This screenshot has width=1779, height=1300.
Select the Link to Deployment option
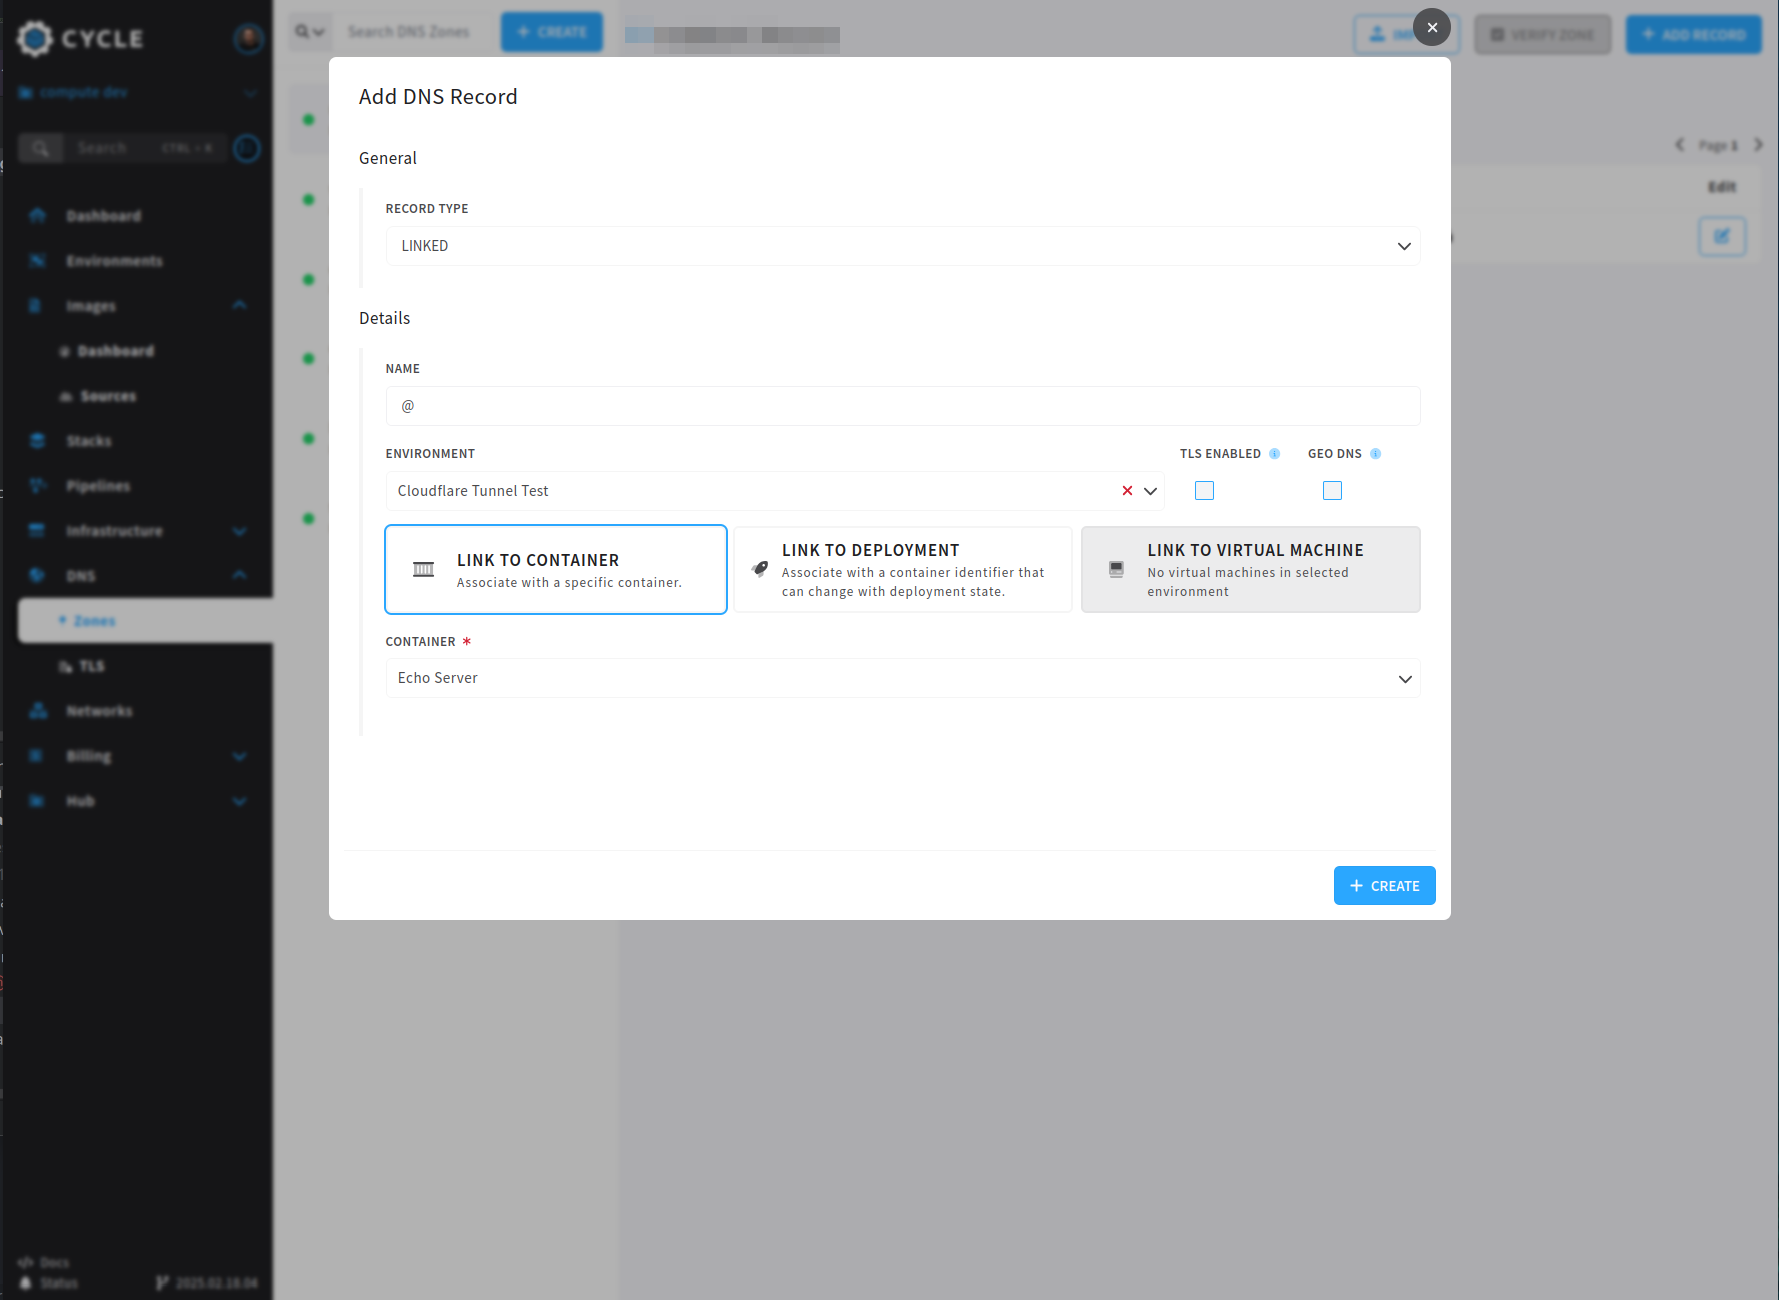[x=903, y=569]
